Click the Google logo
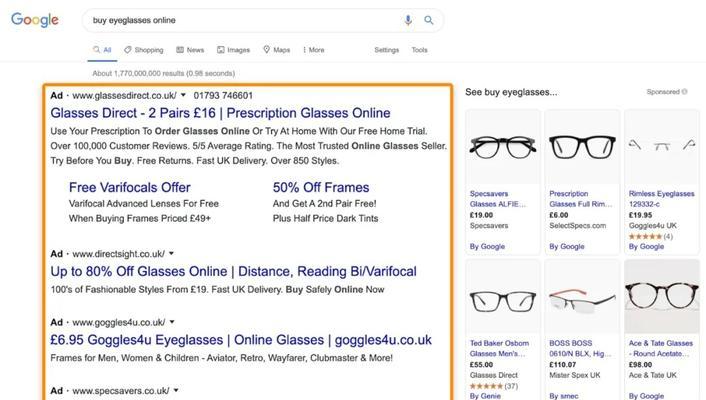This screenshot has height=400, width=706. click(35, 20)
